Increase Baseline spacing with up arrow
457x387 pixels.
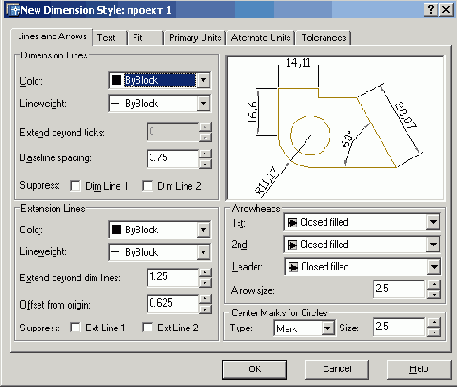205,153
